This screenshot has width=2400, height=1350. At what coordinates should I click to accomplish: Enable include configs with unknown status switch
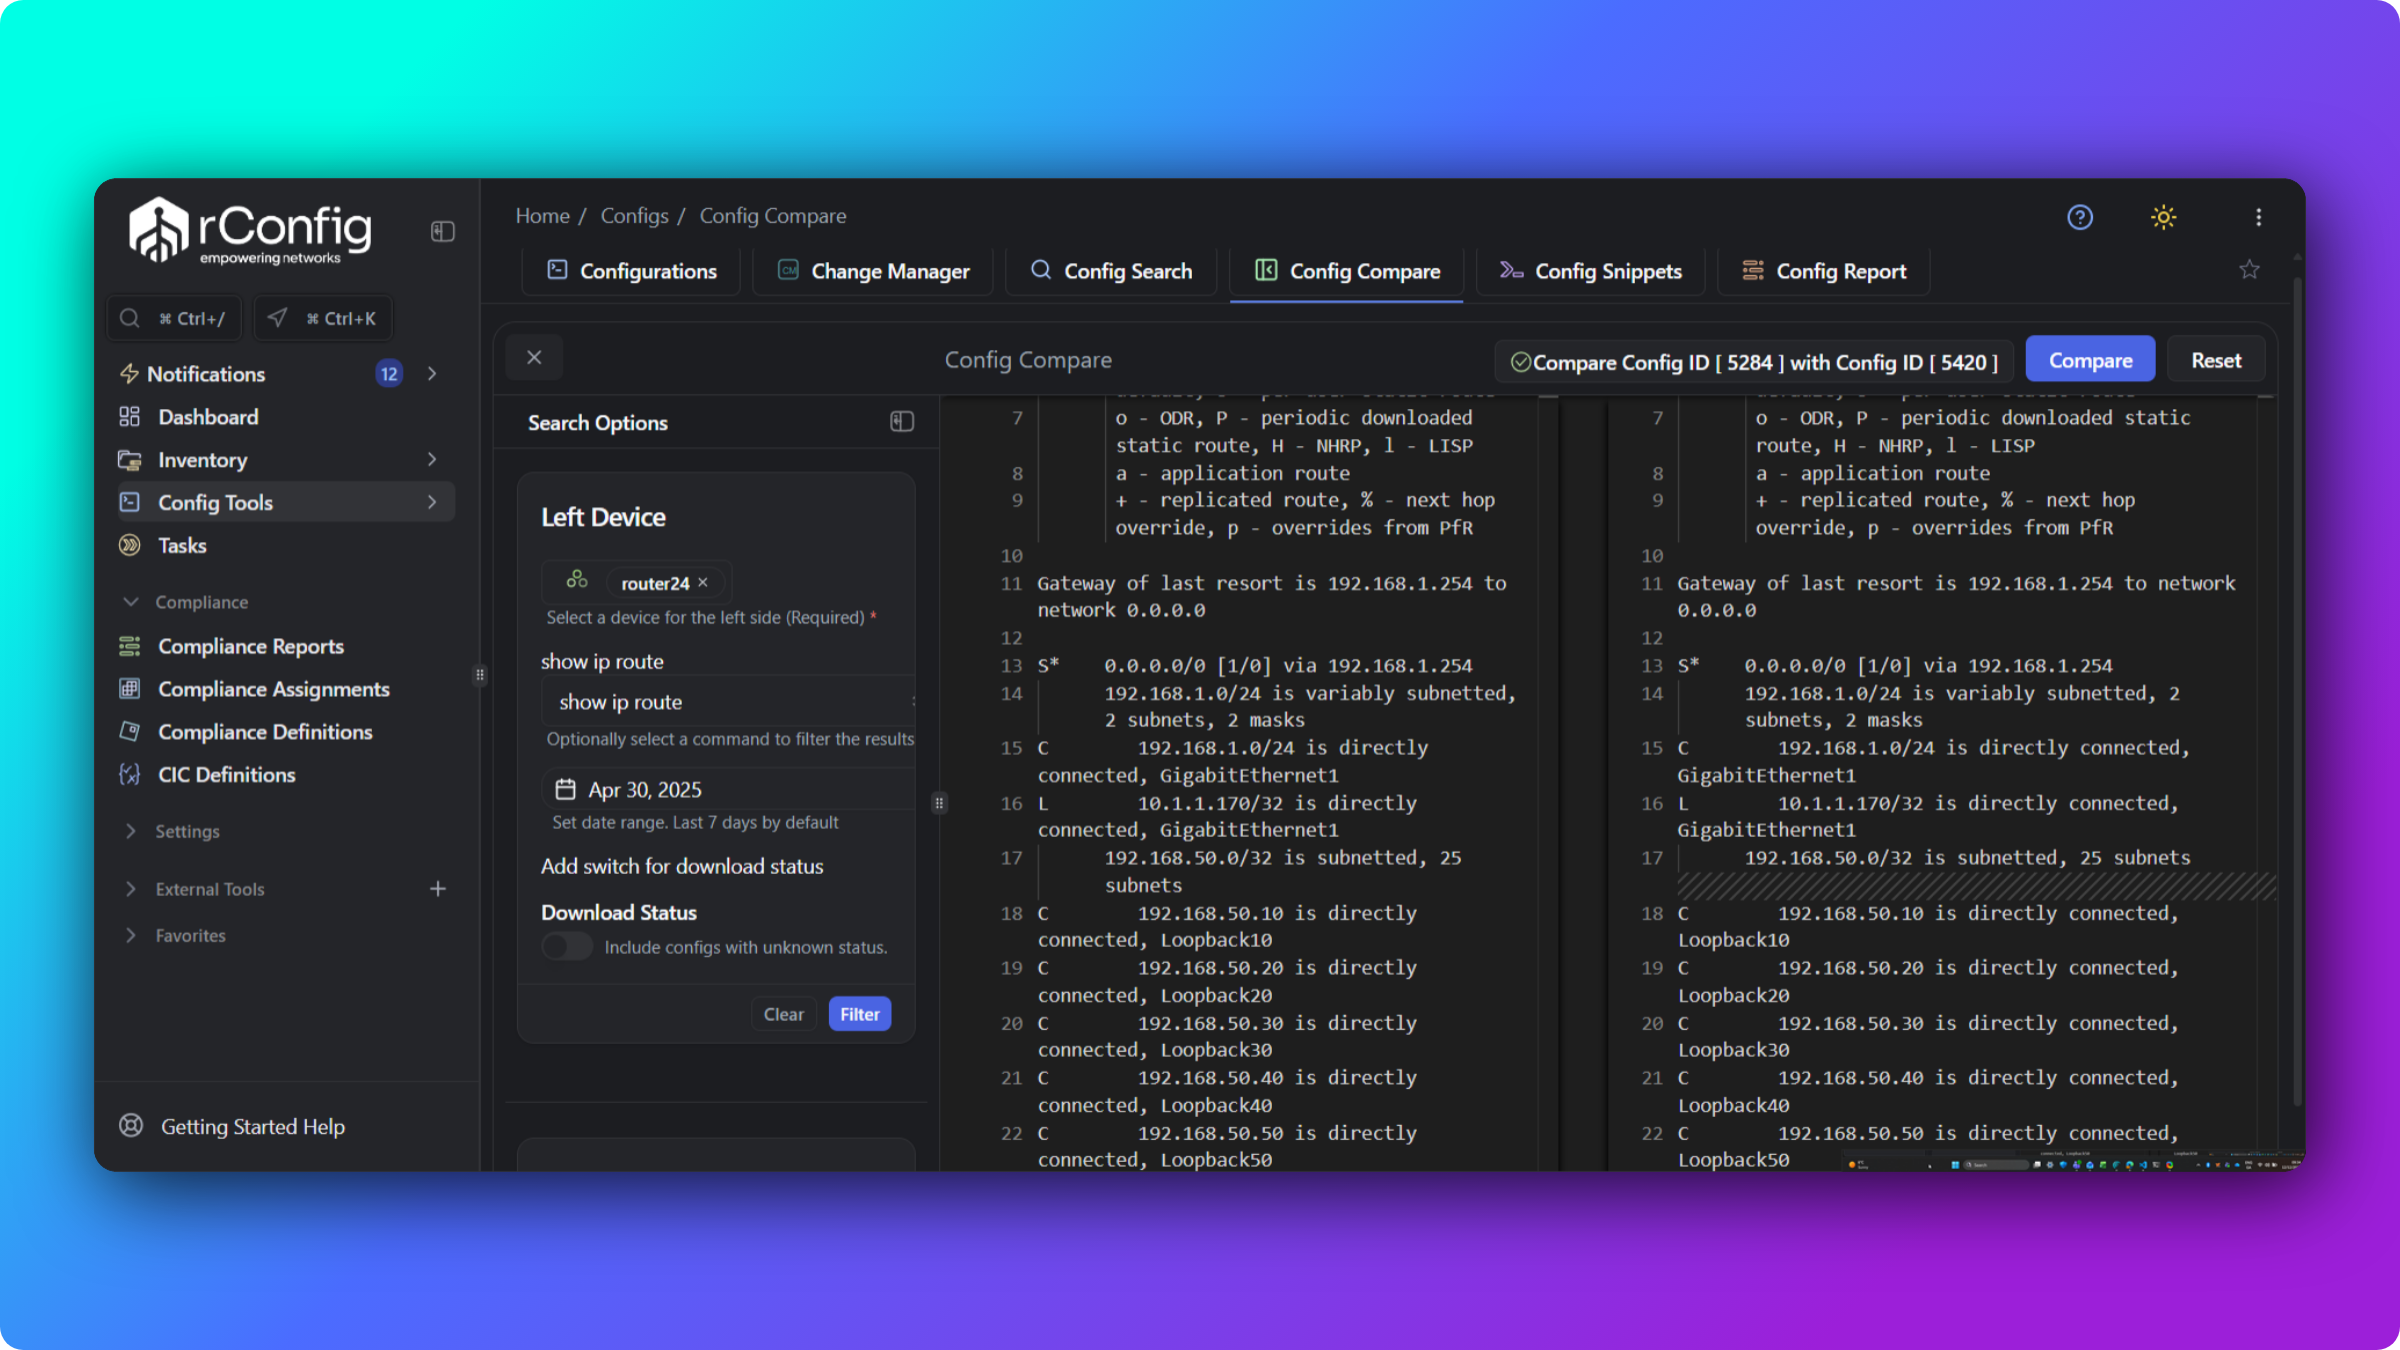pos(567,946)
